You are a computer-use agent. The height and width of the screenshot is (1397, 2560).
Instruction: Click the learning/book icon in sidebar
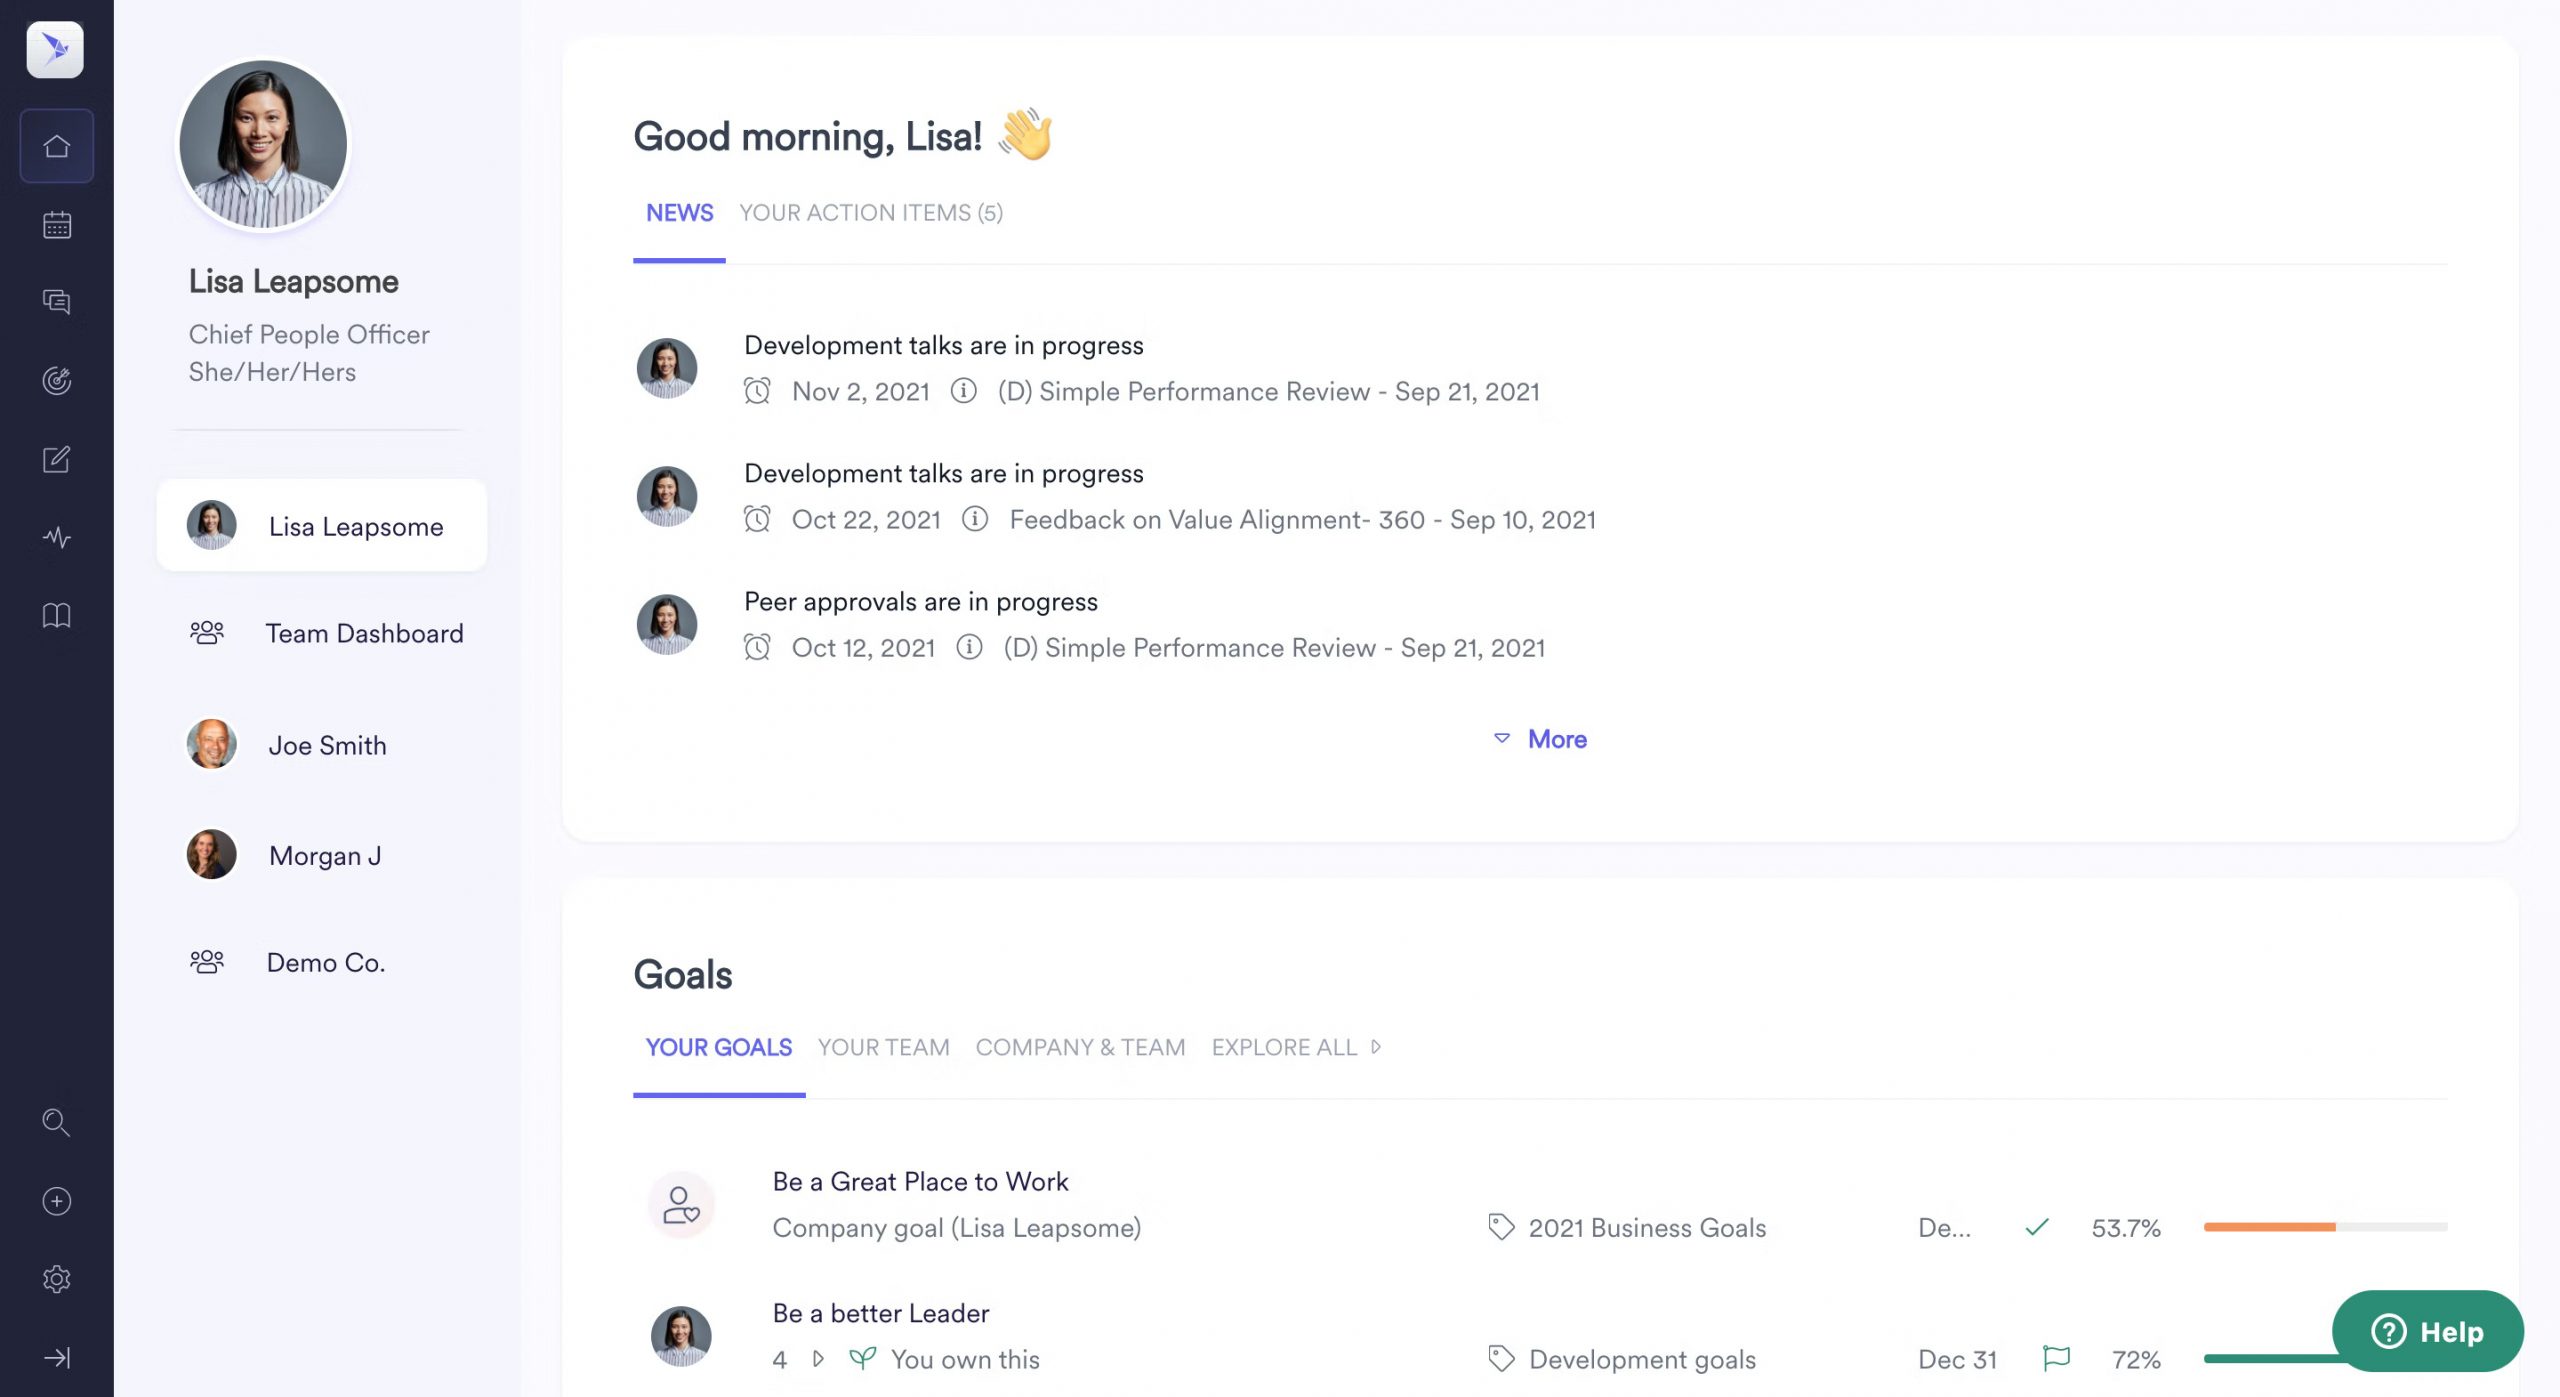(55, 616)
